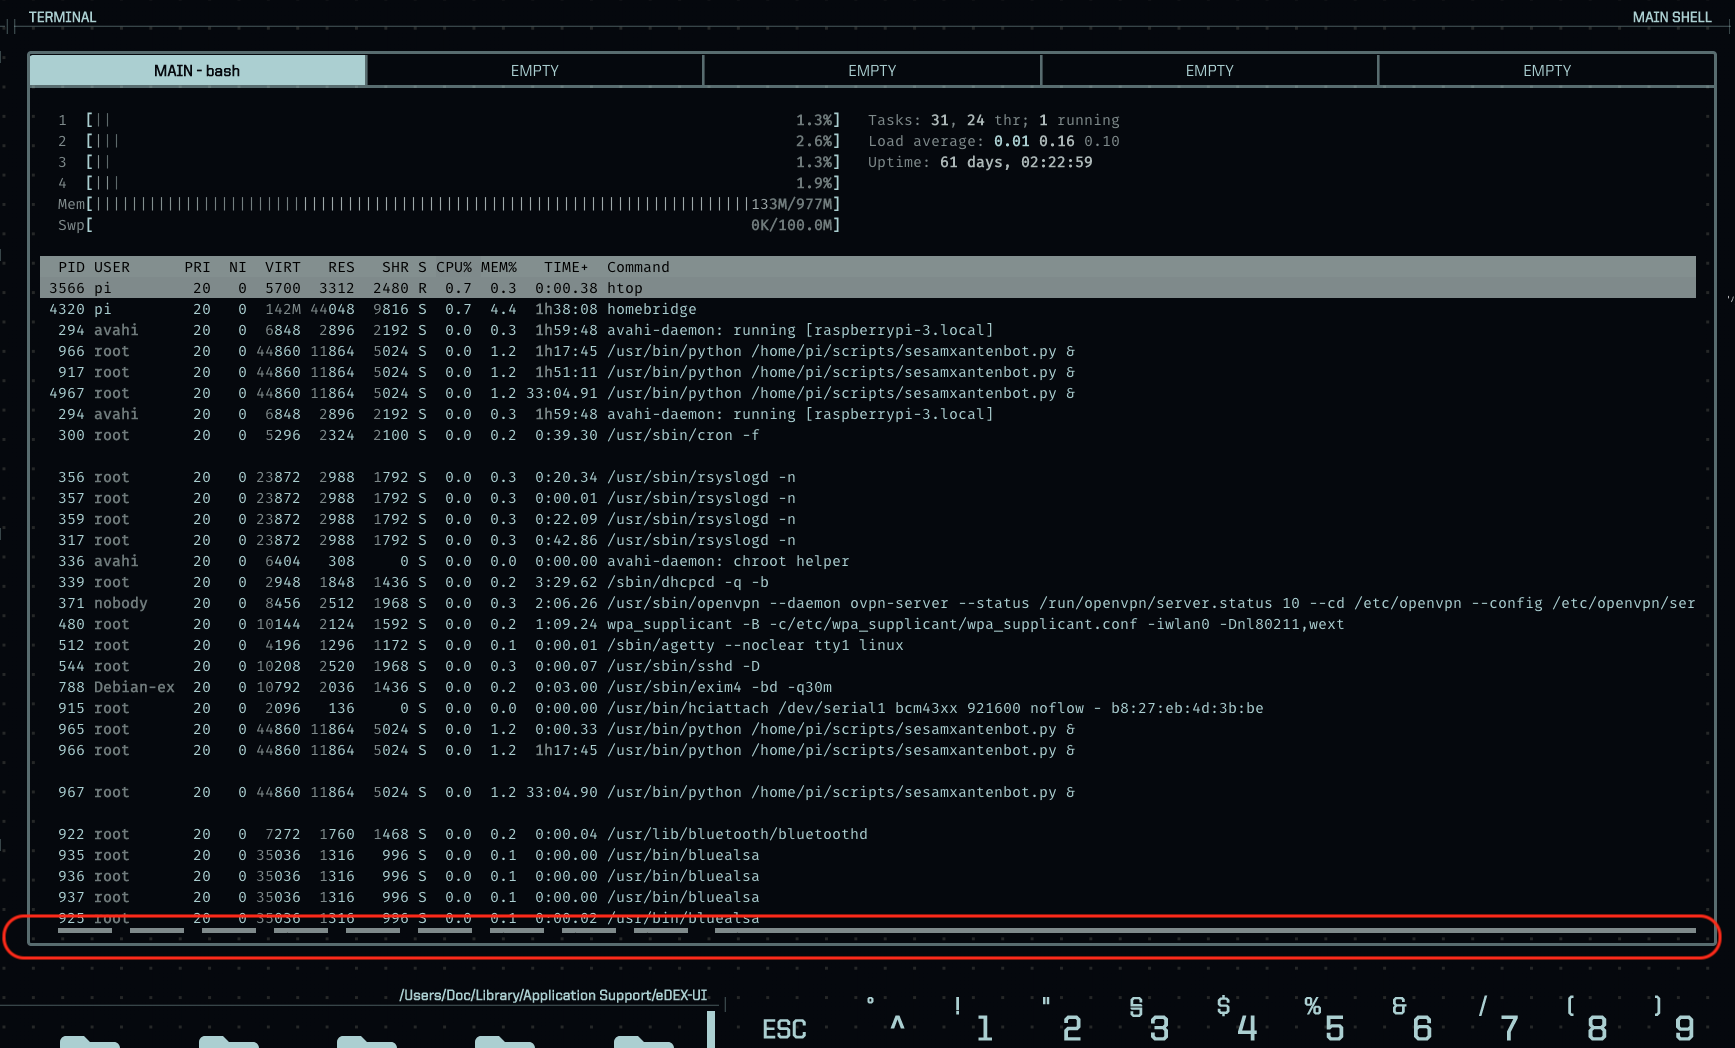Sort htop by the PID column header

(x=71, y=267)
